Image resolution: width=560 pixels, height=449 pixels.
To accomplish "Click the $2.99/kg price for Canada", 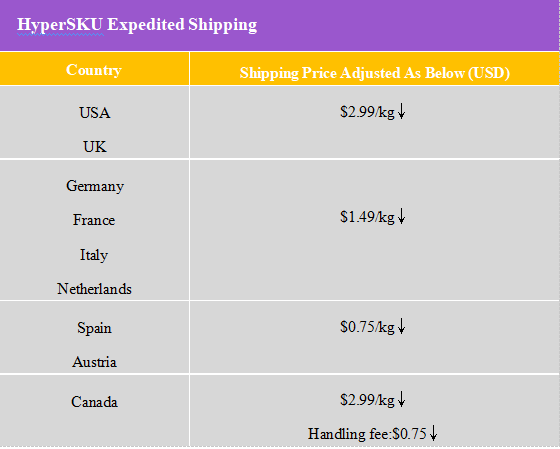I will click(x=368, y=400).
